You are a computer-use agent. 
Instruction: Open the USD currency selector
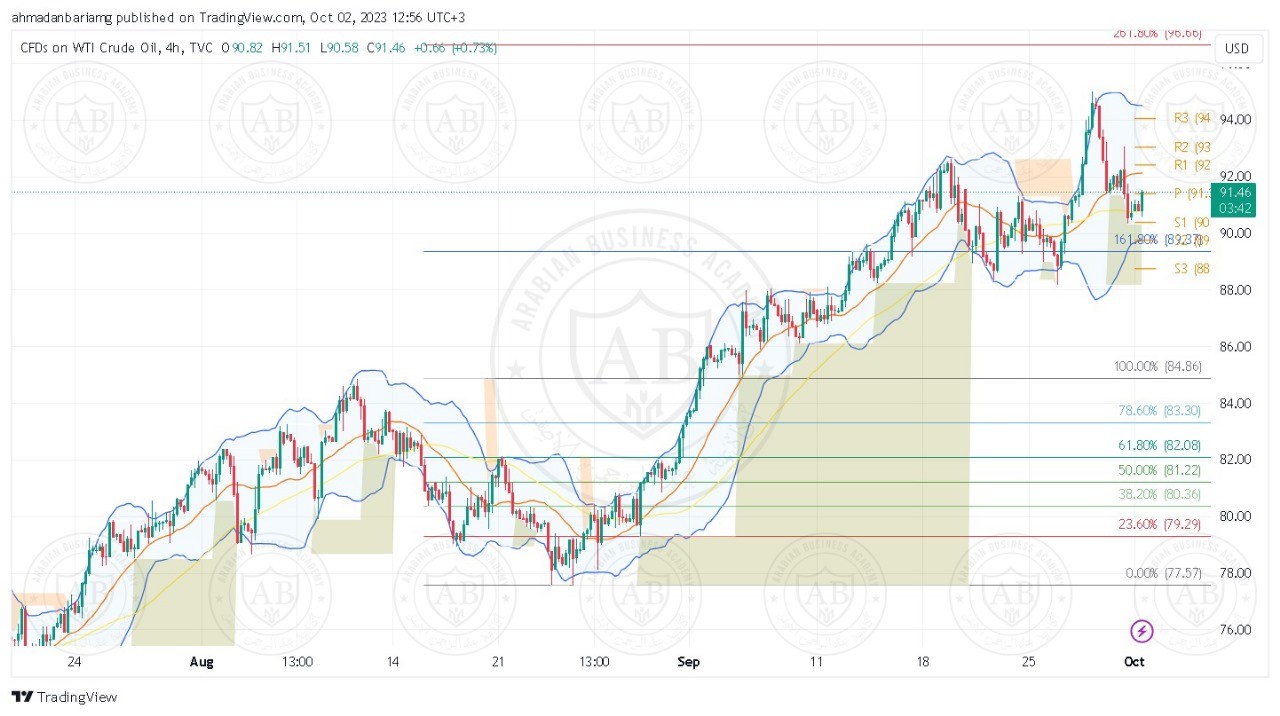1237,49
